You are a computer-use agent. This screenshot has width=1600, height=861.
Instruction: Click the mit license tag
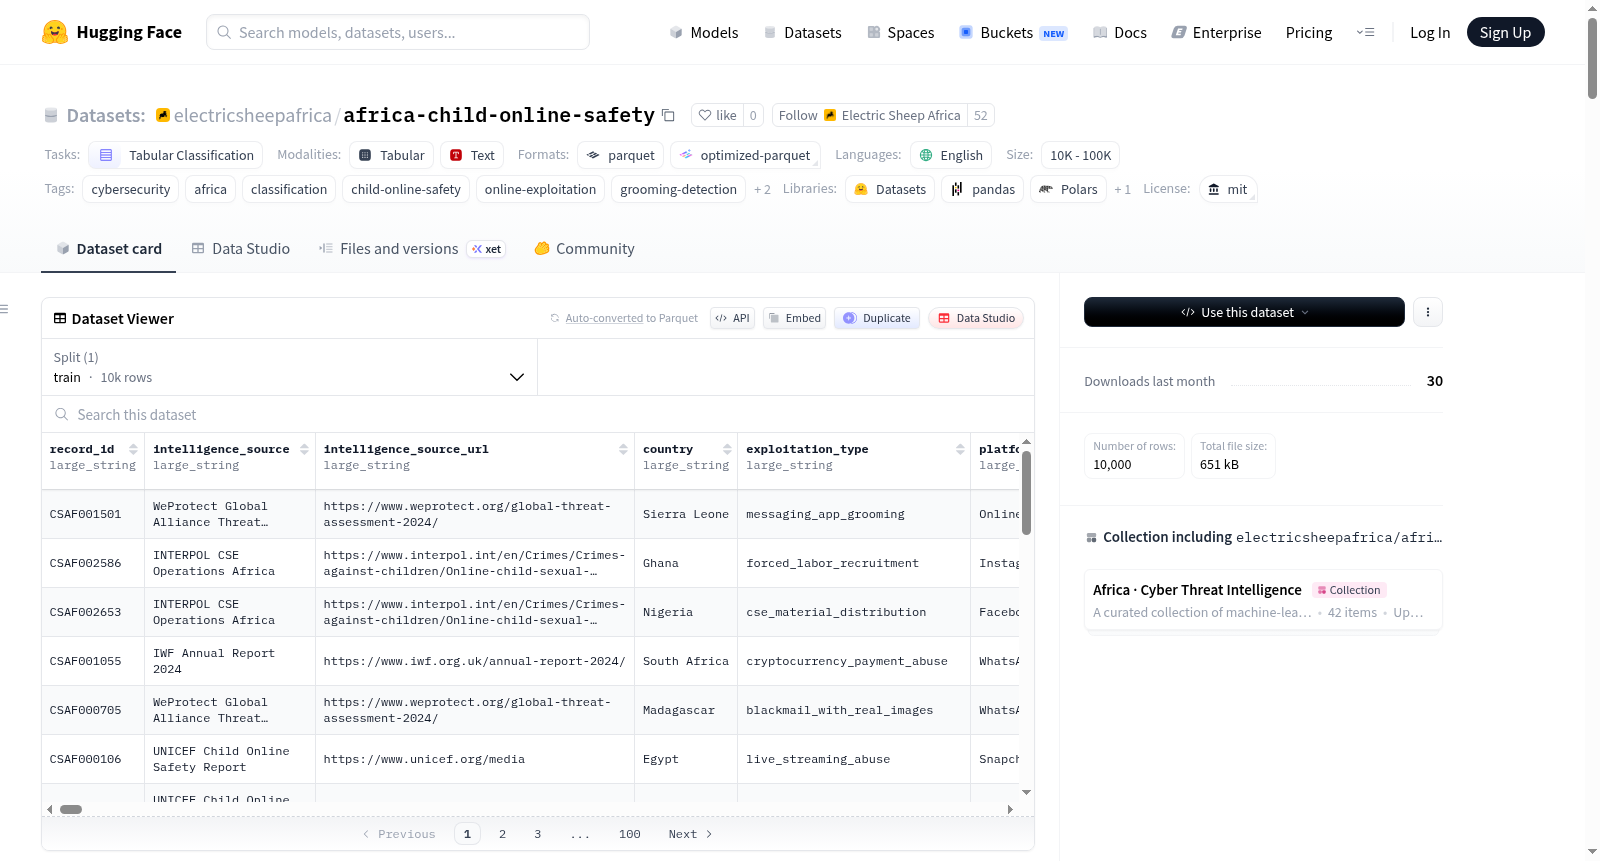(x=1228, y=189)
